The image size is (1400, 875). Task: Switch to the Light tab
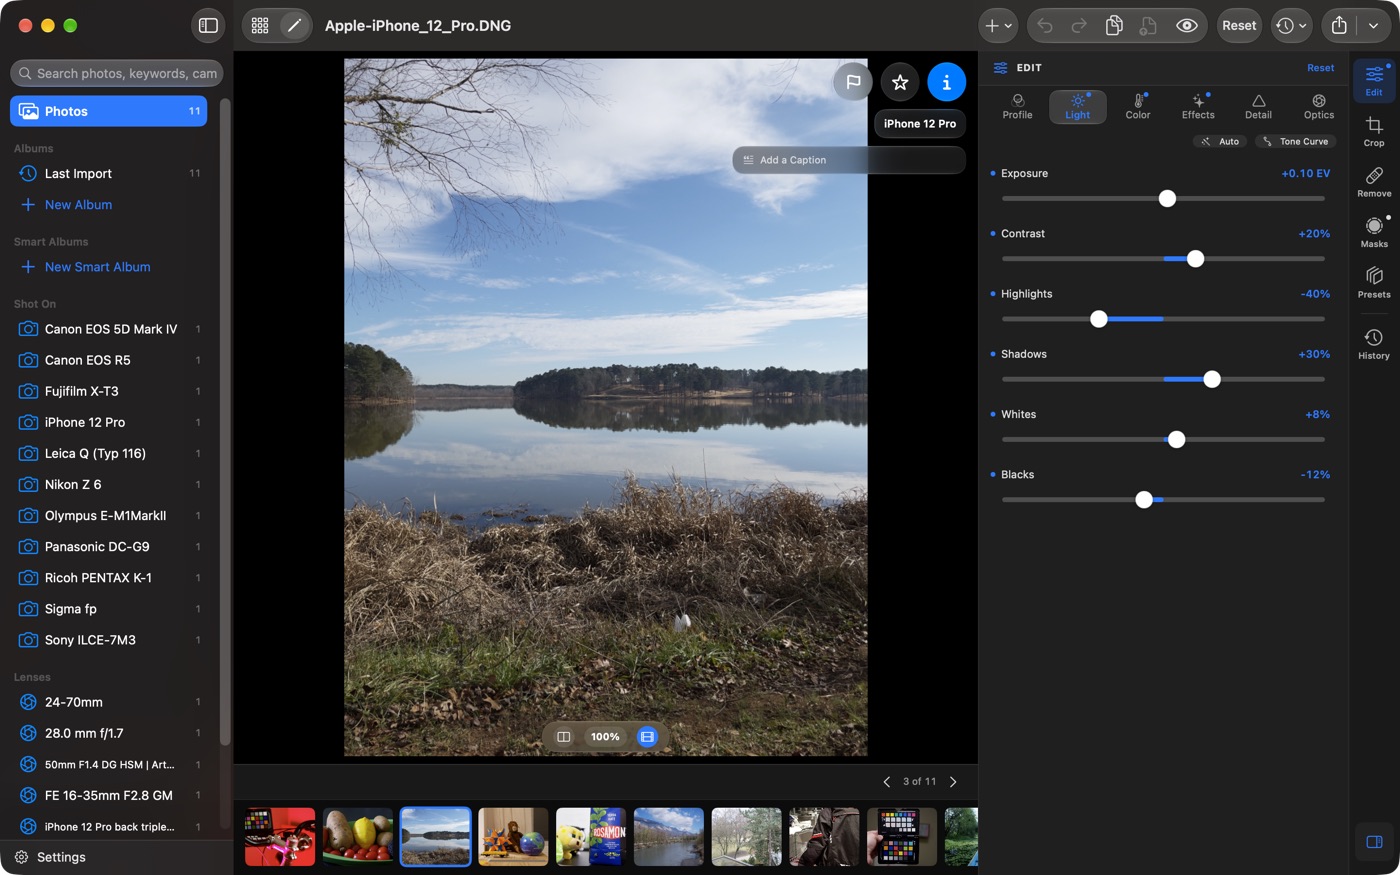pos(1078,107)
